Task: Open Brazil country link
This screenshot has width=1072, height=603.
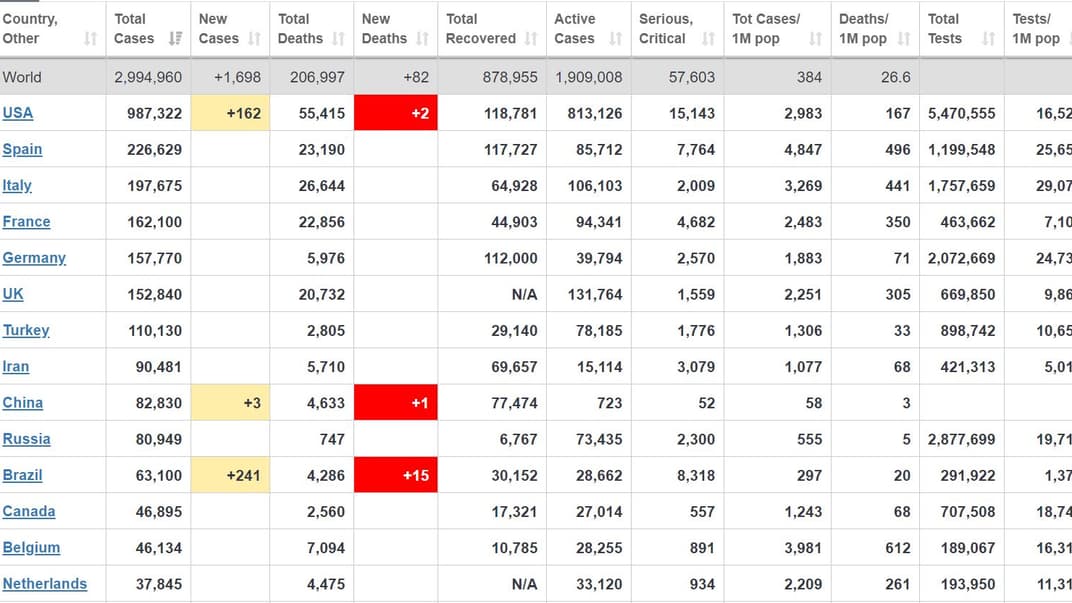Action: (22, 475)
